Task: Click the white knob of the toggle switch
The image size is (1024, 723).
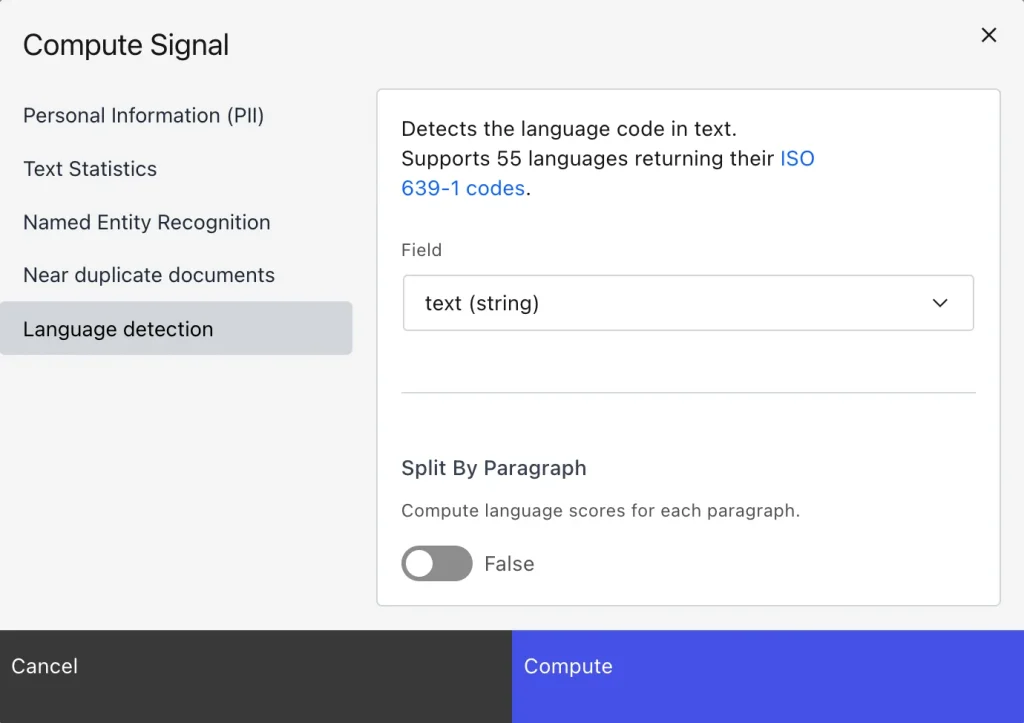Action: coord(420,563)
